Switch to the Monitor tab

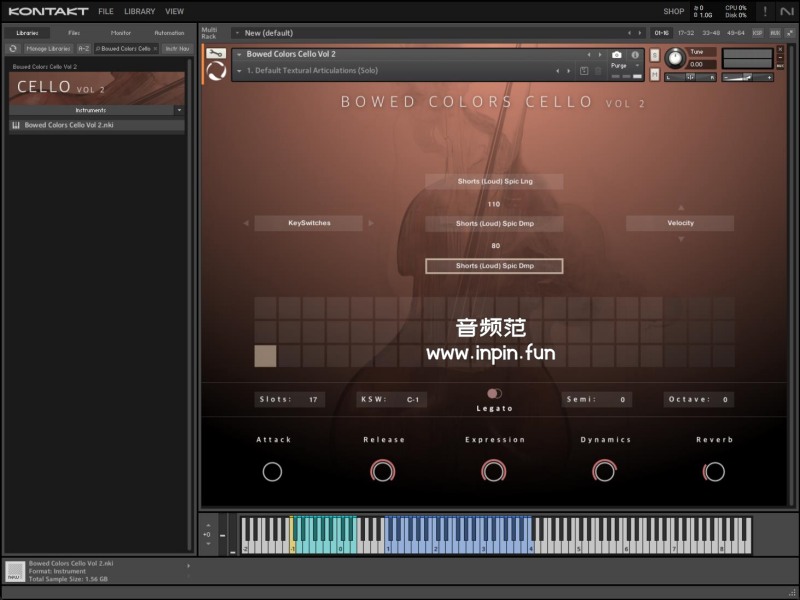tap(121, 33)
